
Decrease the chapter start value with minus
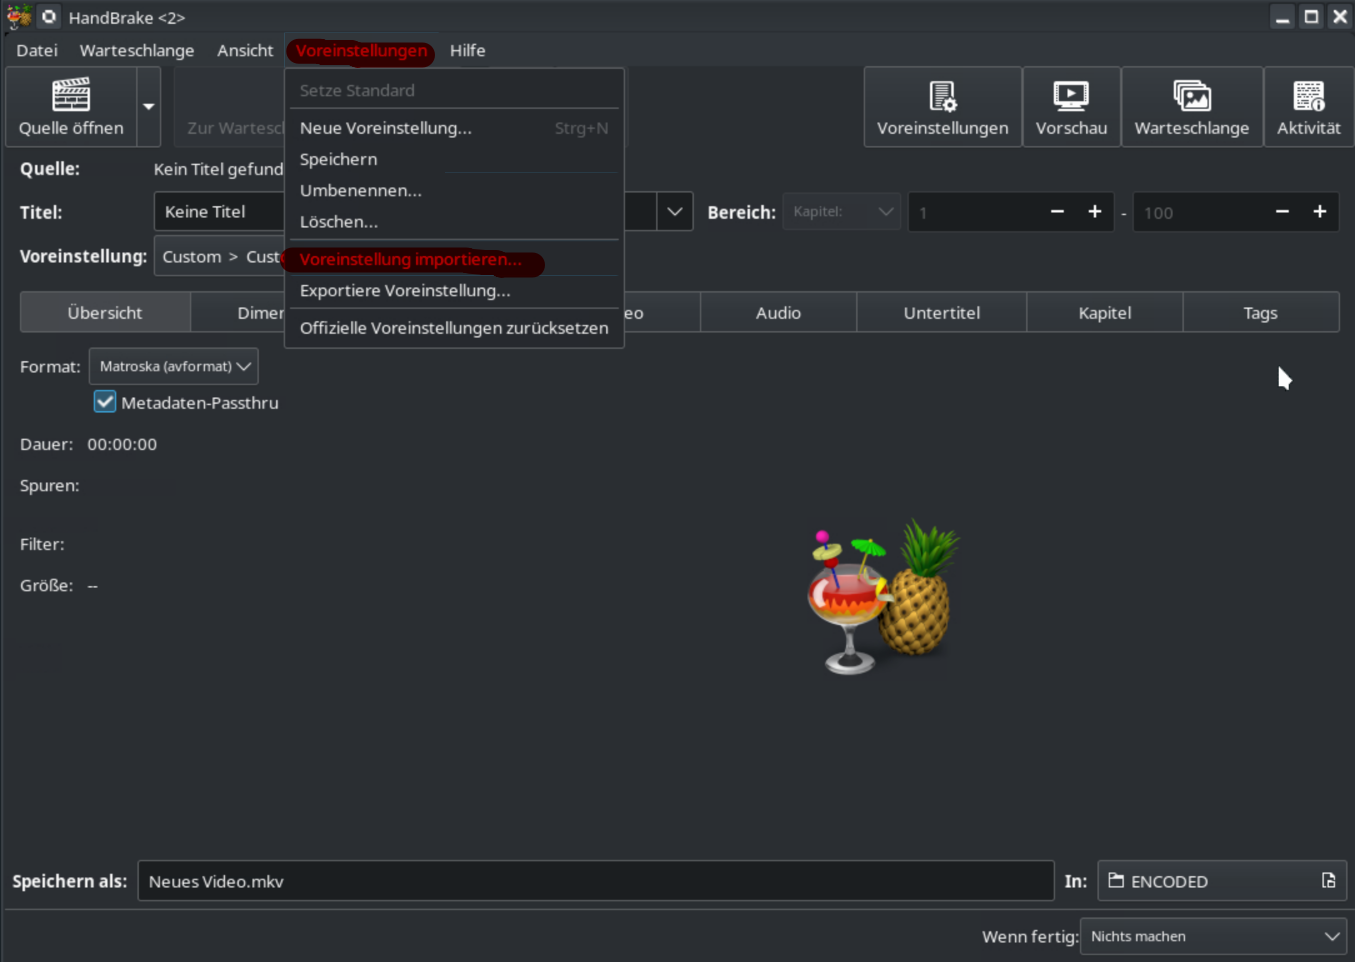click(1057, 212)
